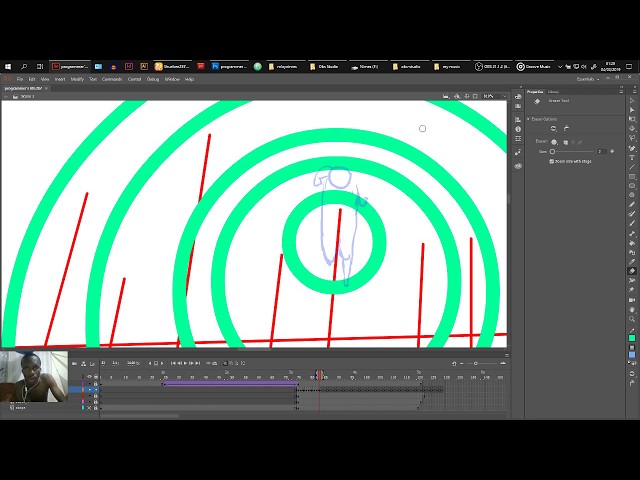This screenshot has height=480, width=640.
Task: Select the Paint Bucket tool
Action: tap(632, 243)
